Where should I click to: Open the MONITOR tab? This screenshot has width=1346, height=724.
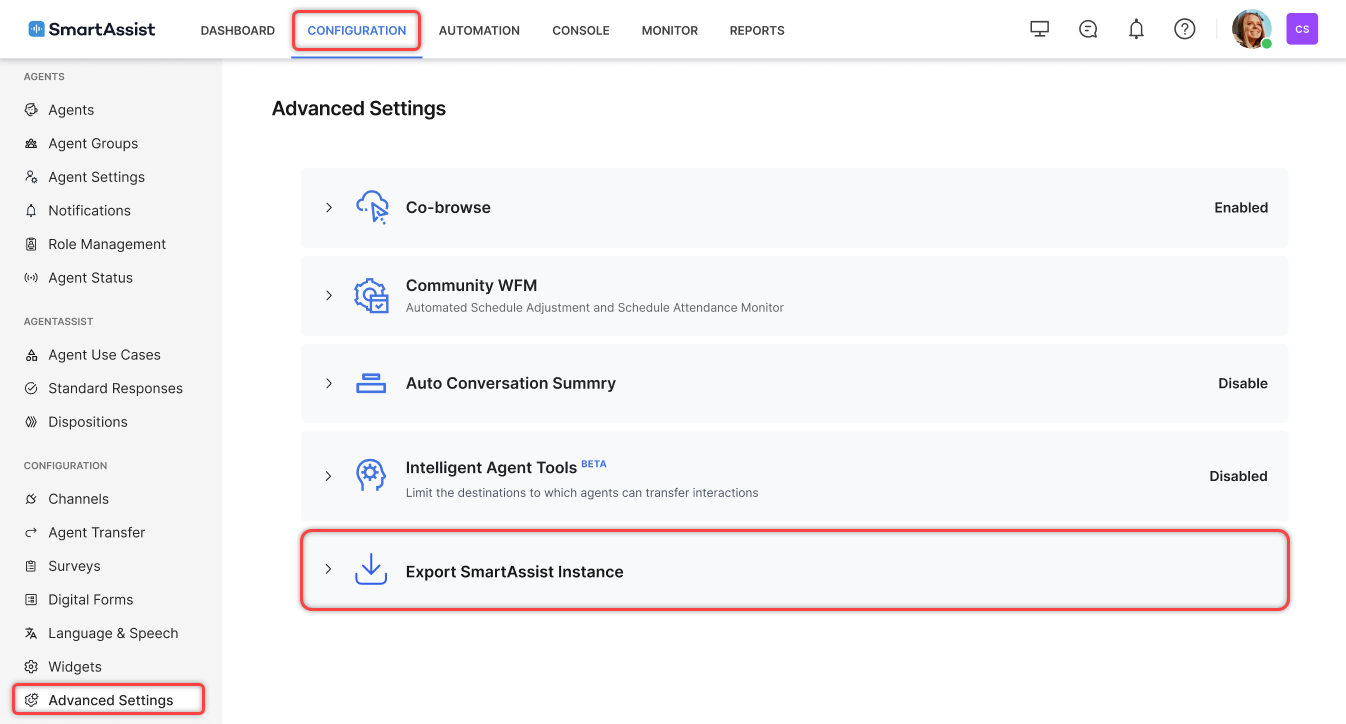coord(670,31)
